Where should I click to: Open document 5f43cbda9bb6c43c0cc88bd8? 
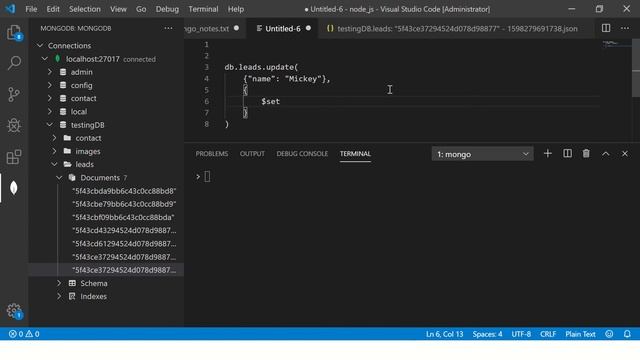click(x=124, y=191)
